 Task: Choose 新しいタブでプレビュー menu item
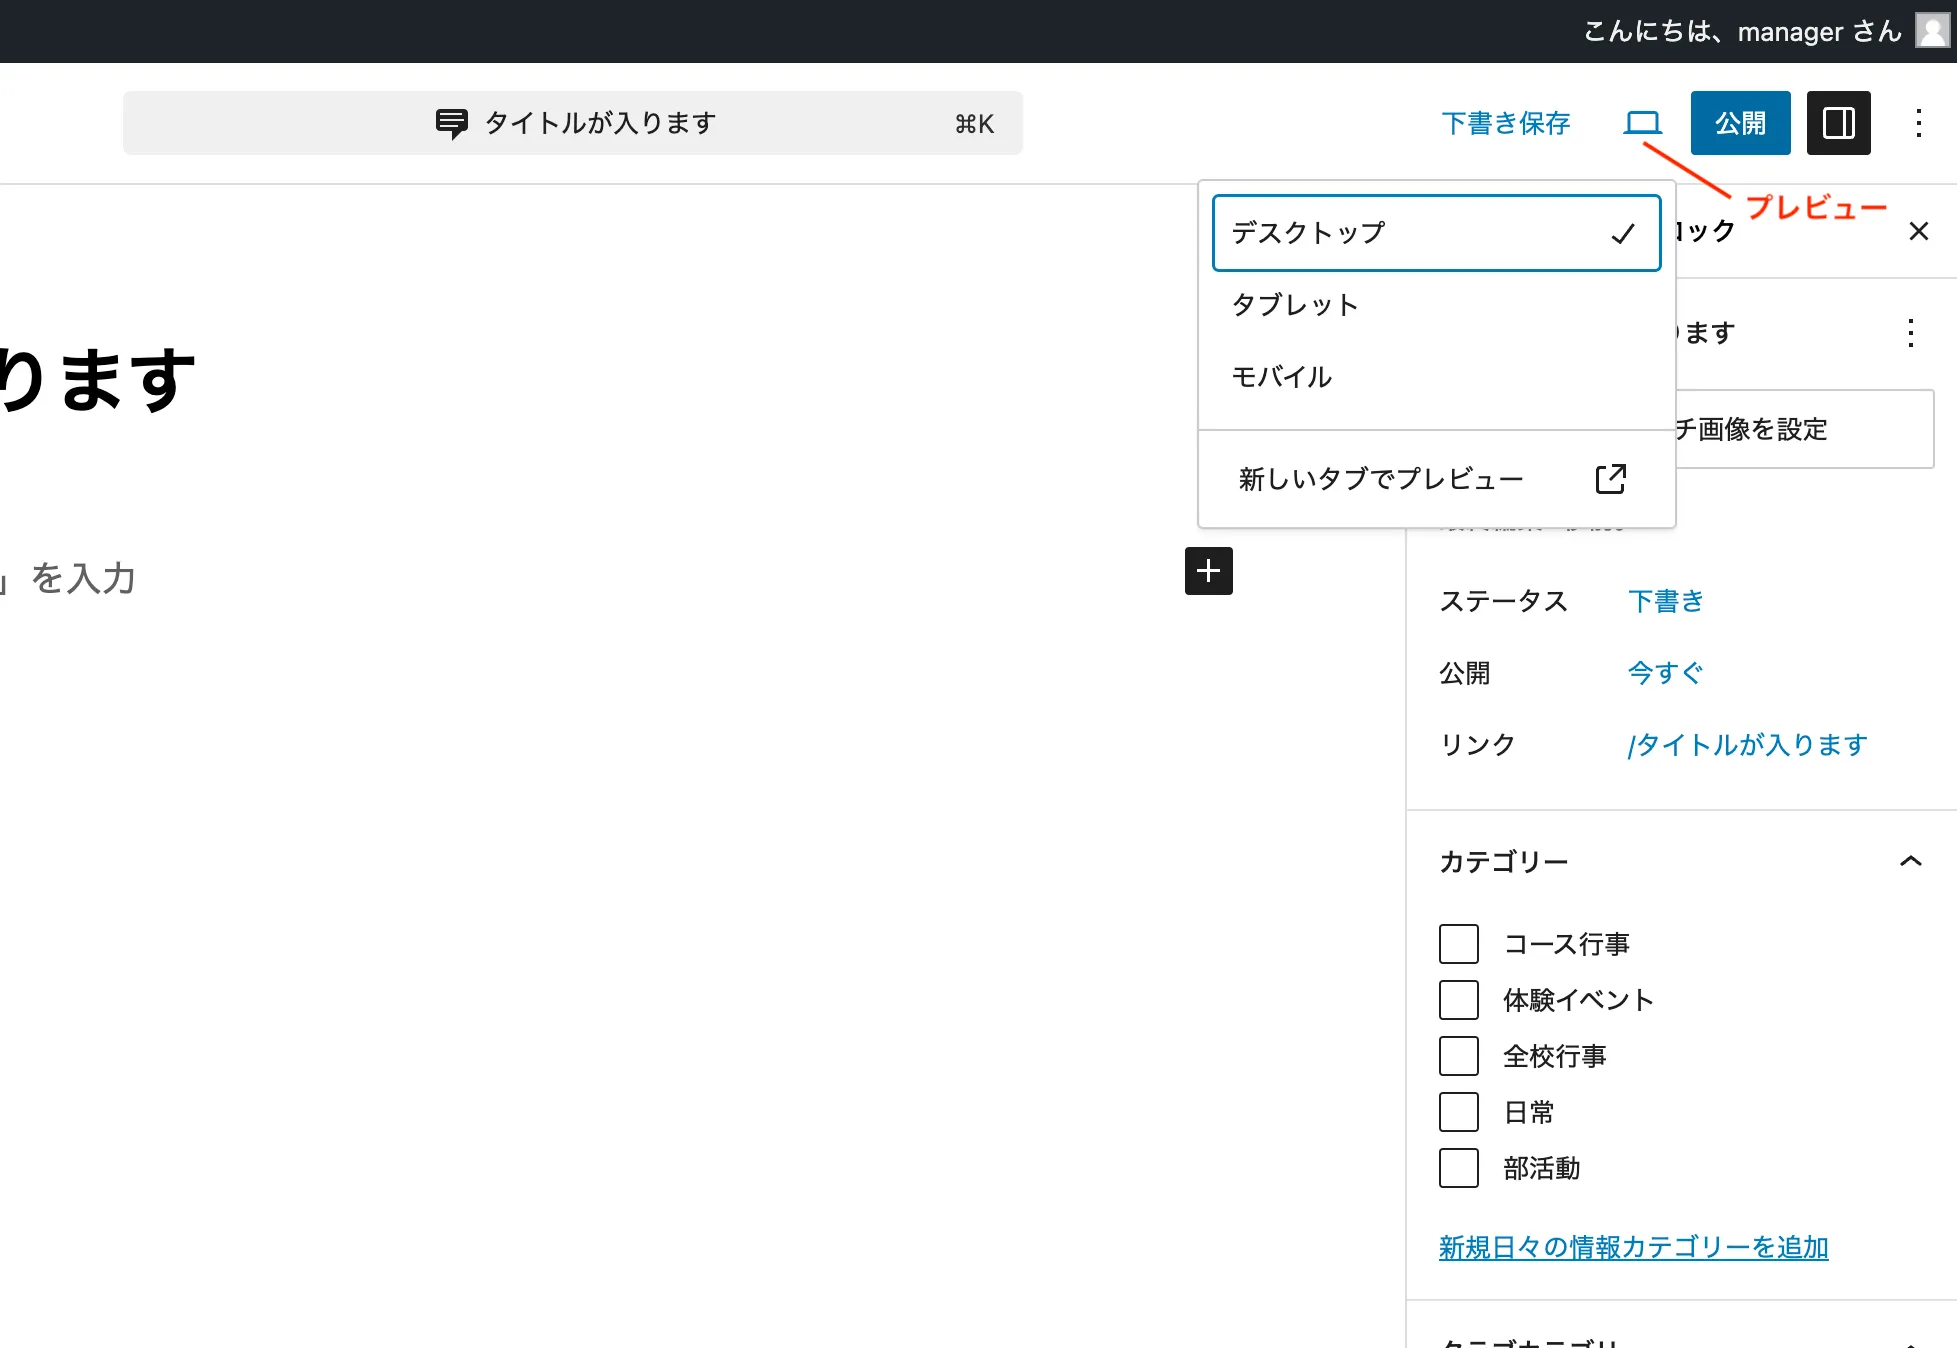click(1436, 479)
